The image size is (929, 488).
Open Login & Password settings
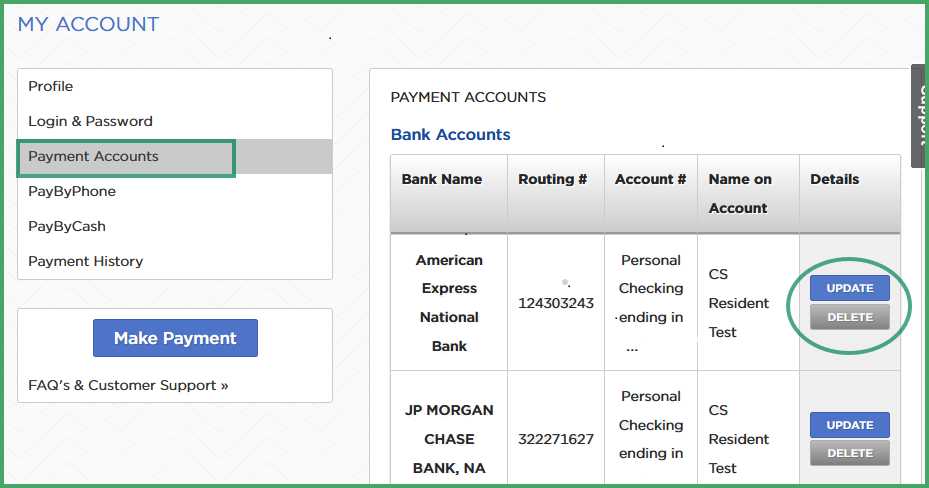91,121
